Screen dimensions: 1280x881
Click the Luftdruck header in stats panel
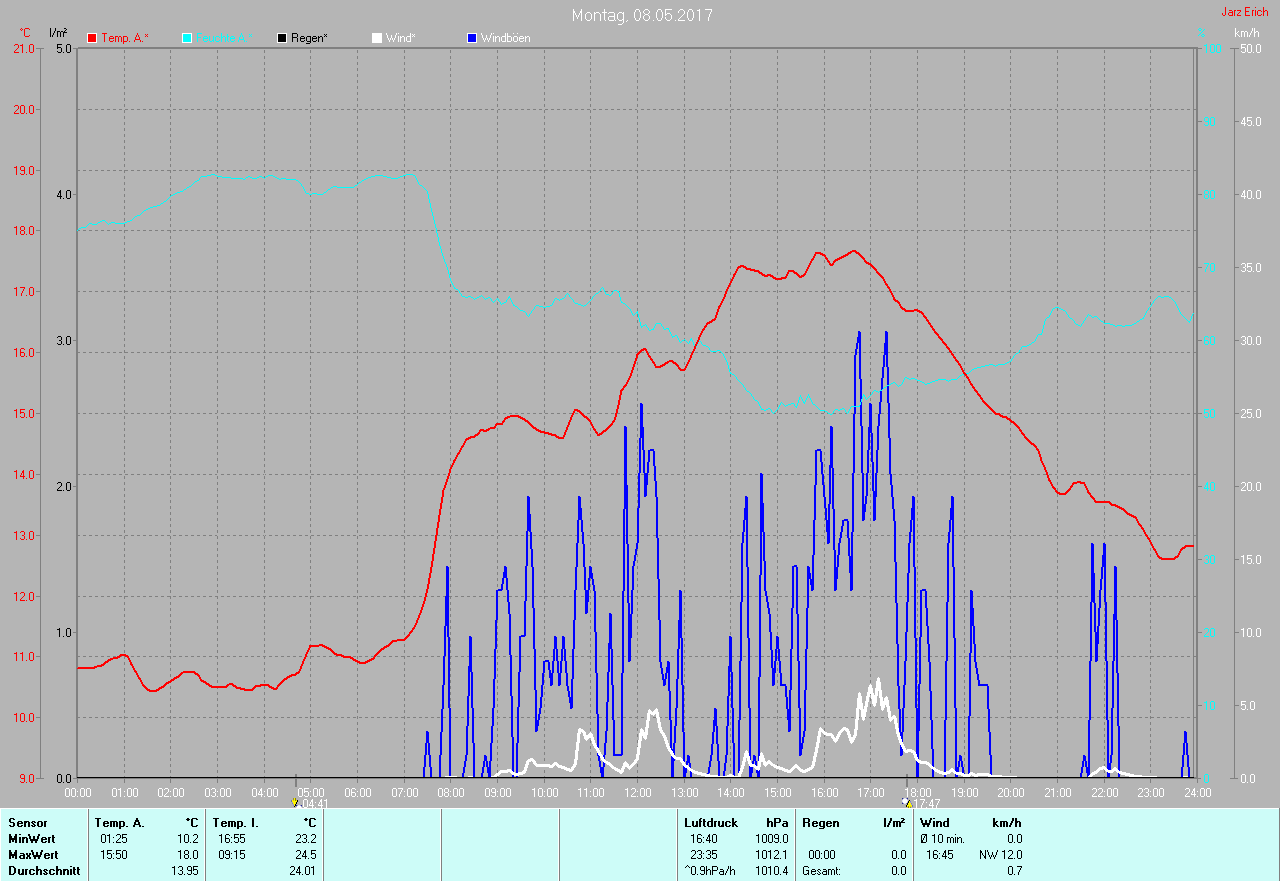click(x=710, y=823)
